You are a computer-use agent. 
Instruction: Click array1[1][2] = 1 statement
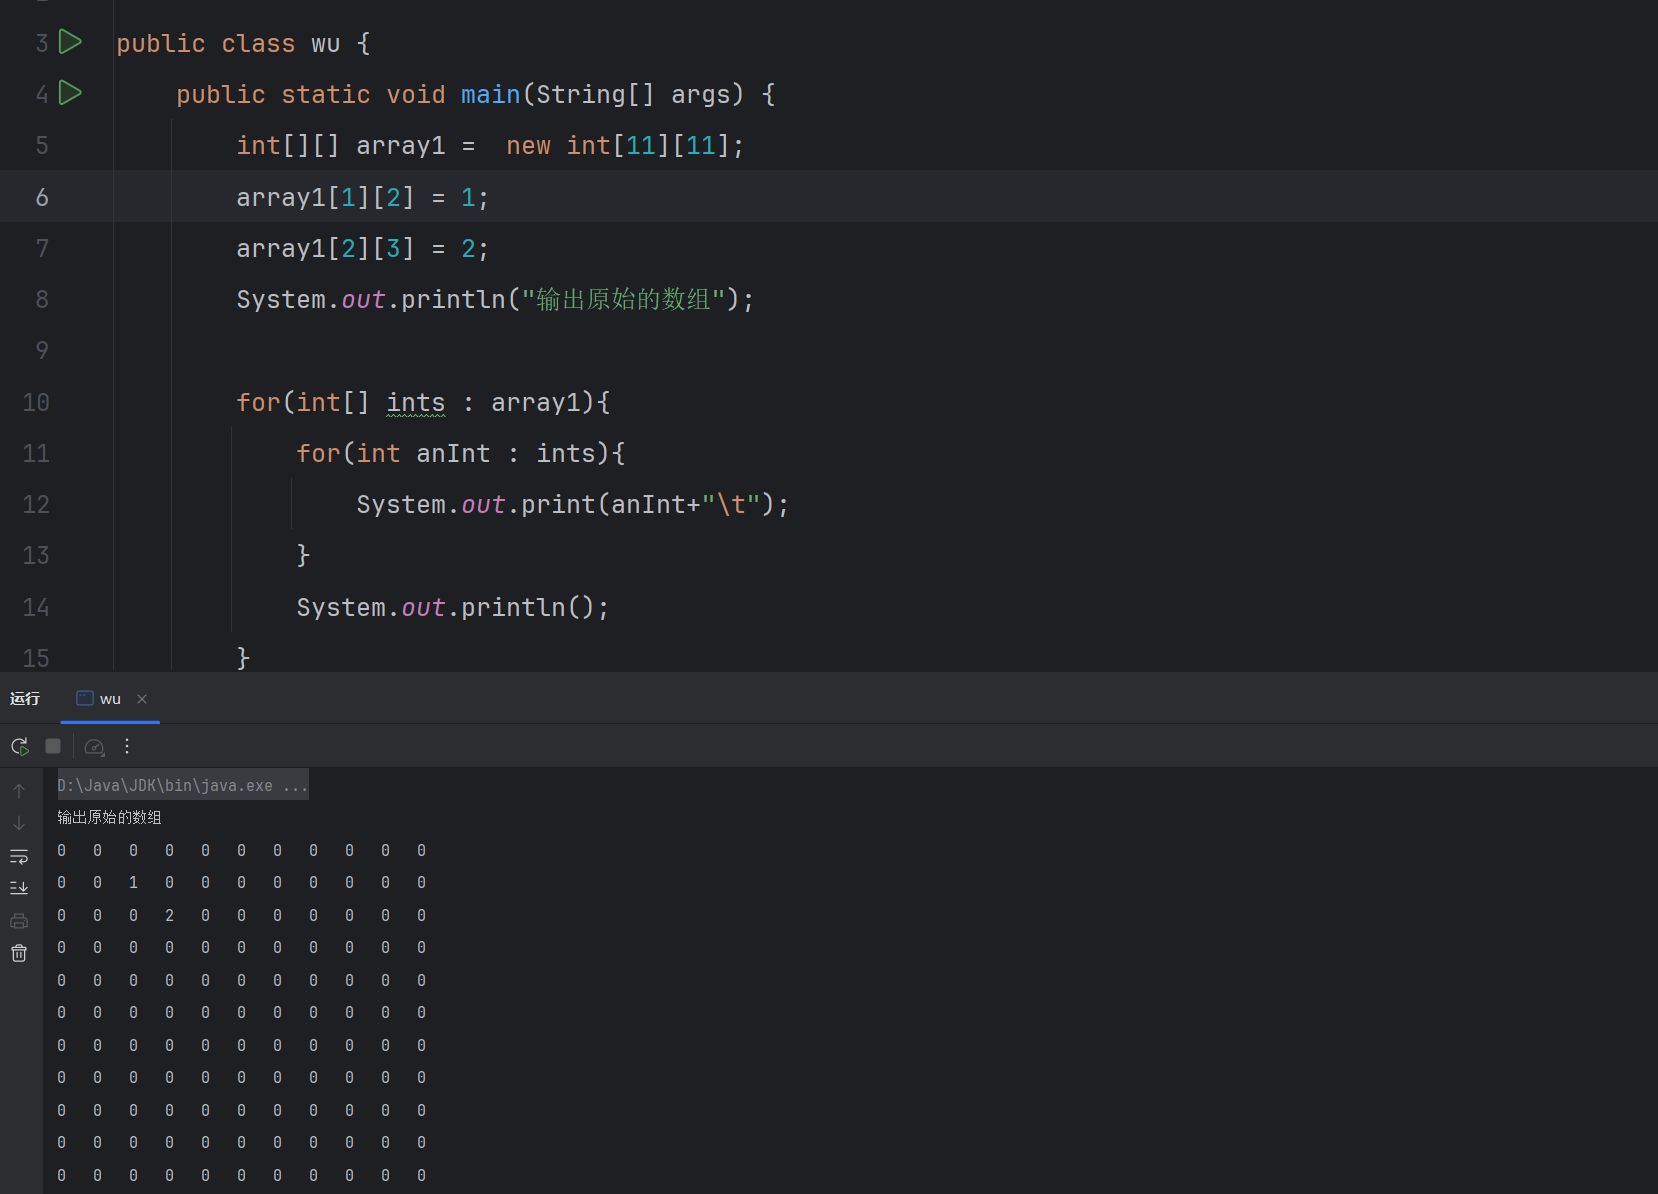(x=362, y=198)
